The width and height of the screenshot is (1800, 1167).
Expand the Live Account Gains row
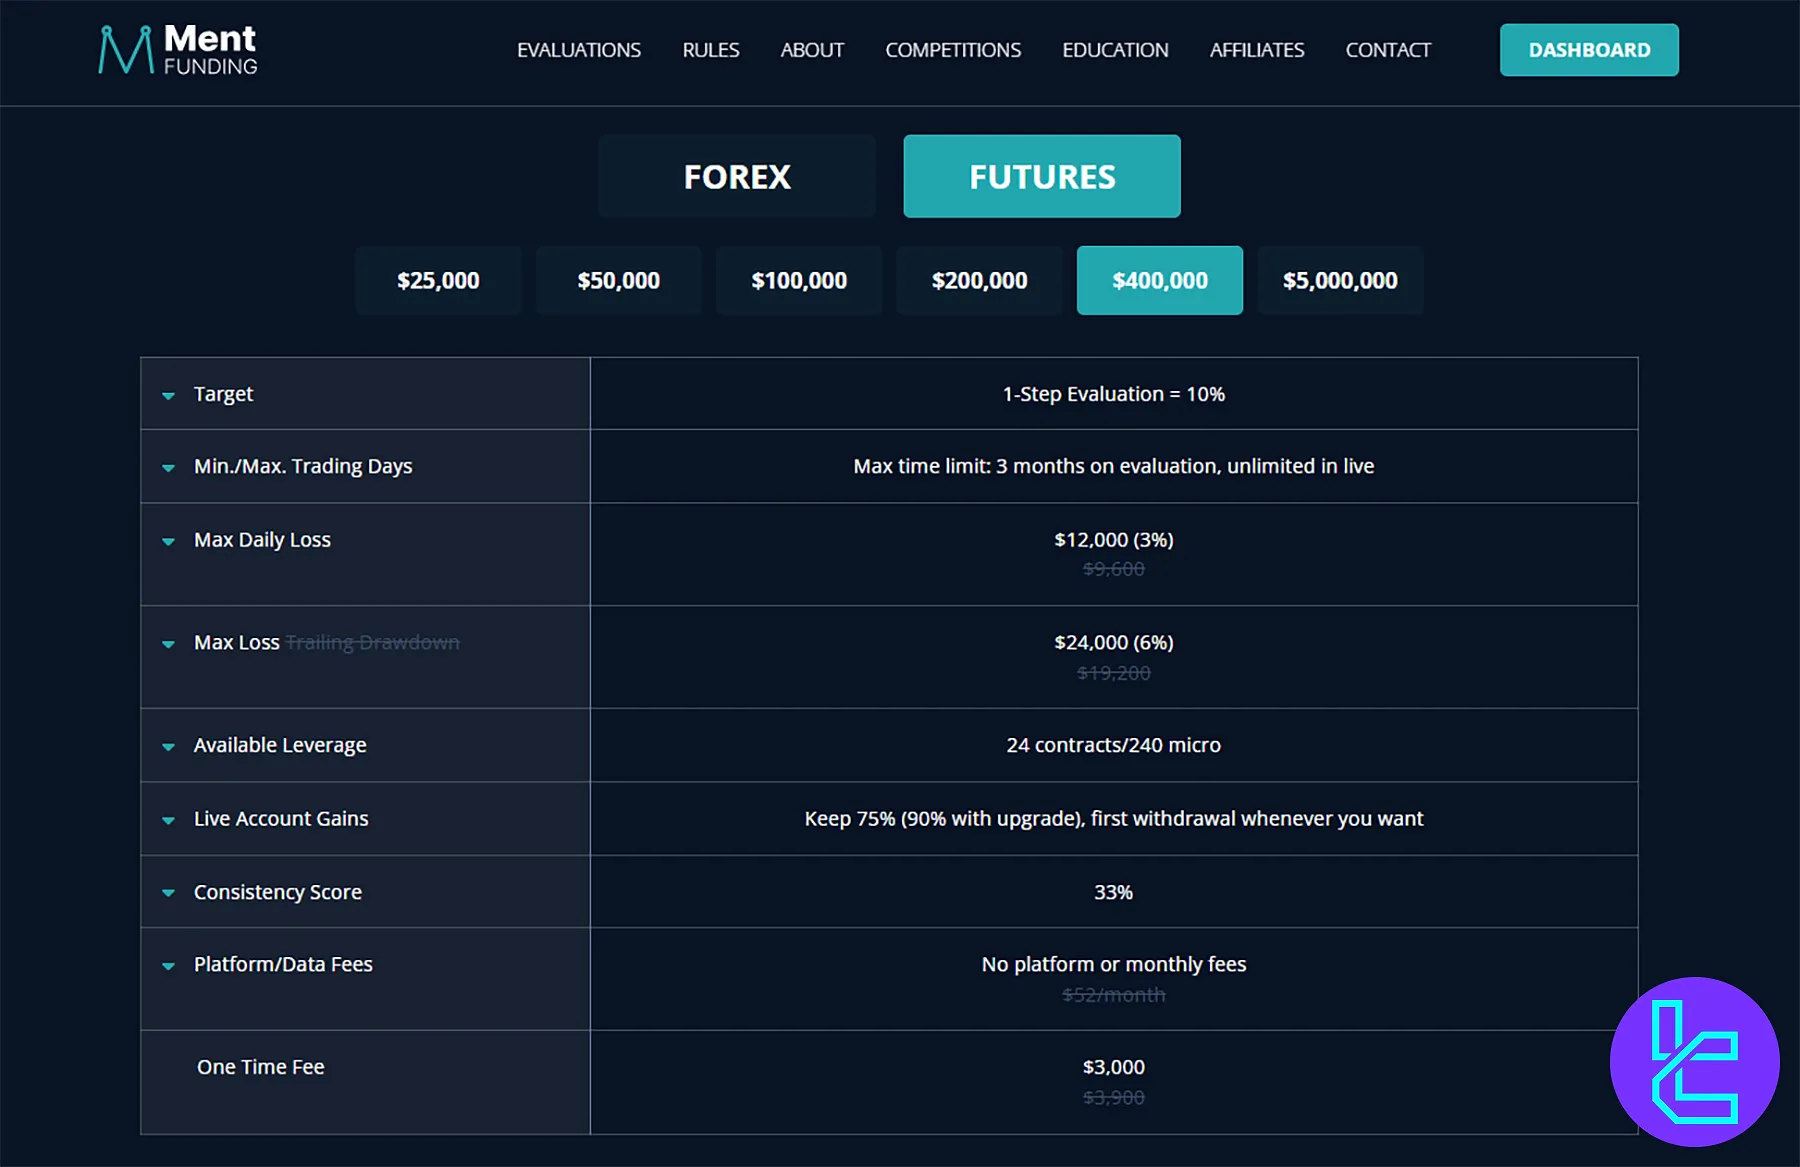click(x=168, y=820)
